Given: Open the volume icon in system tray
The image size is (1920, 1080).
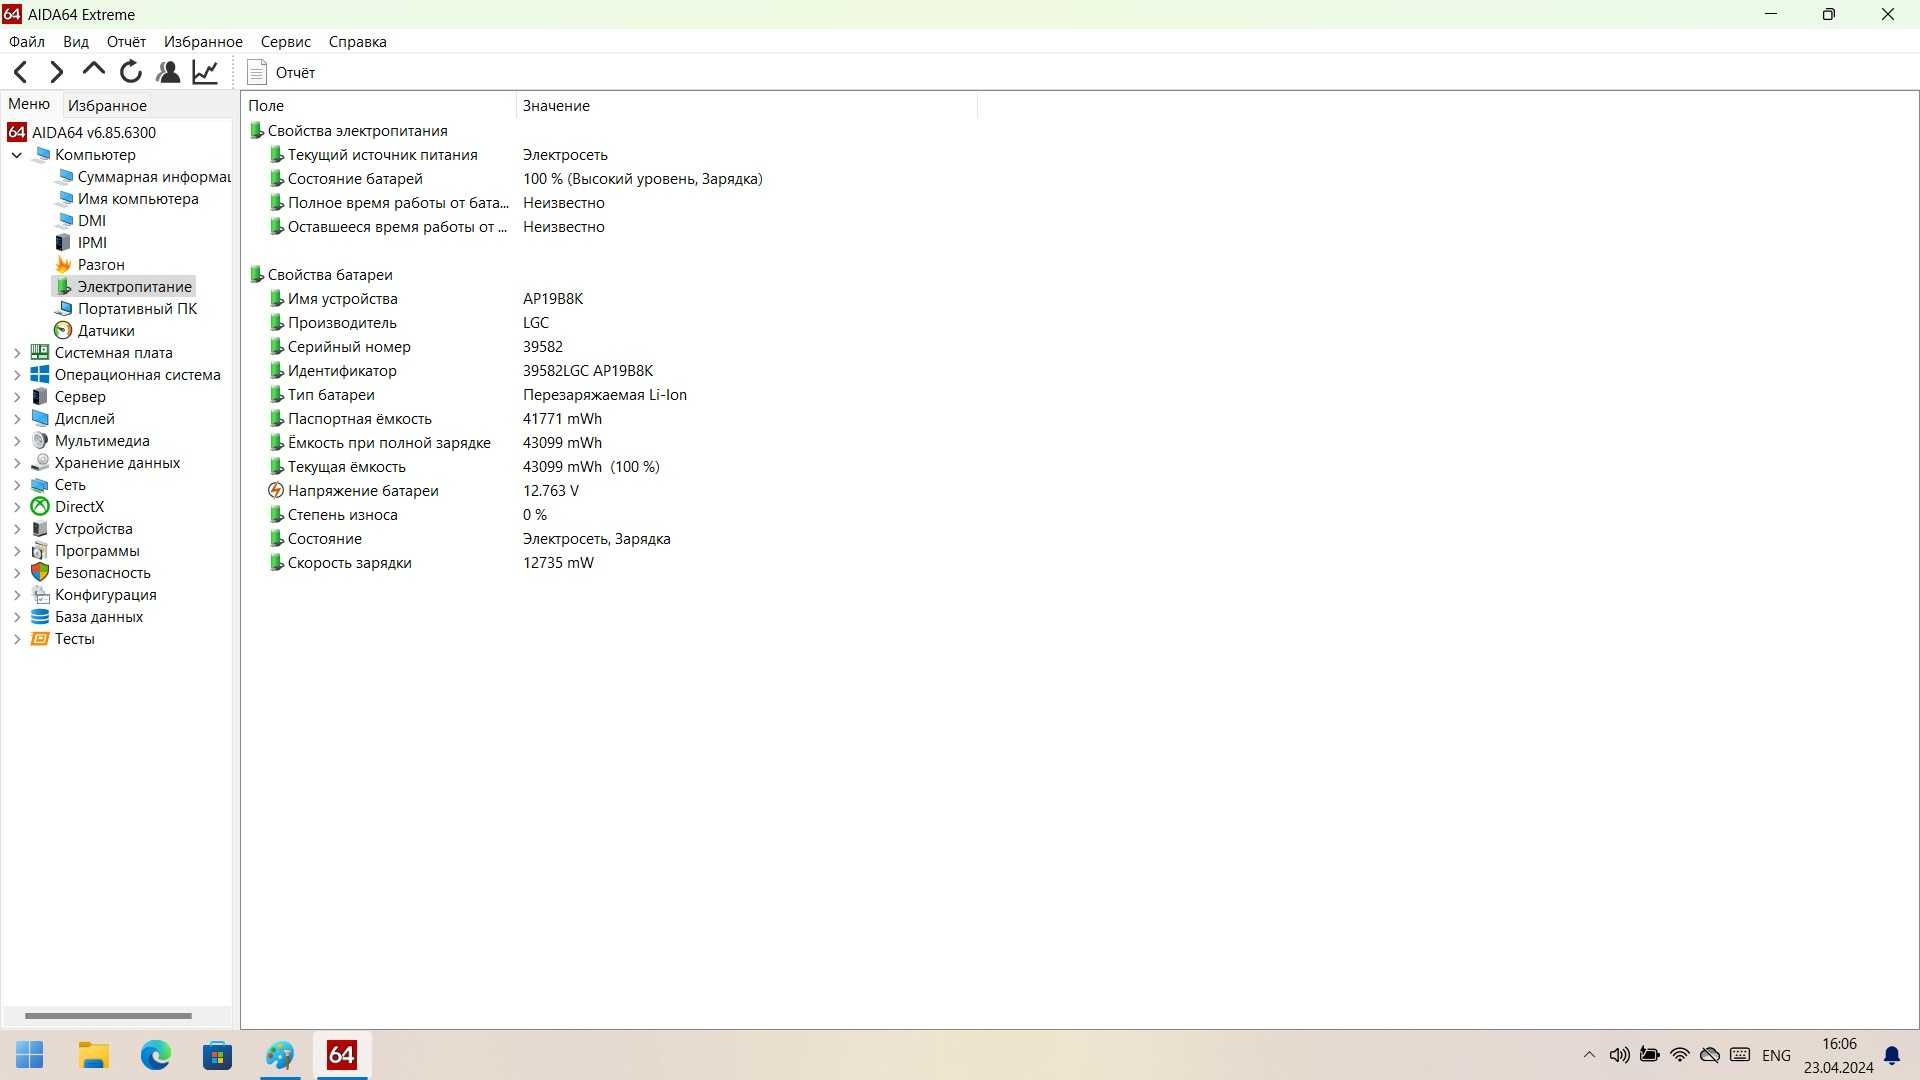Looking at the screenshot, I should pyautogui.click(x=1619, y=1055).
